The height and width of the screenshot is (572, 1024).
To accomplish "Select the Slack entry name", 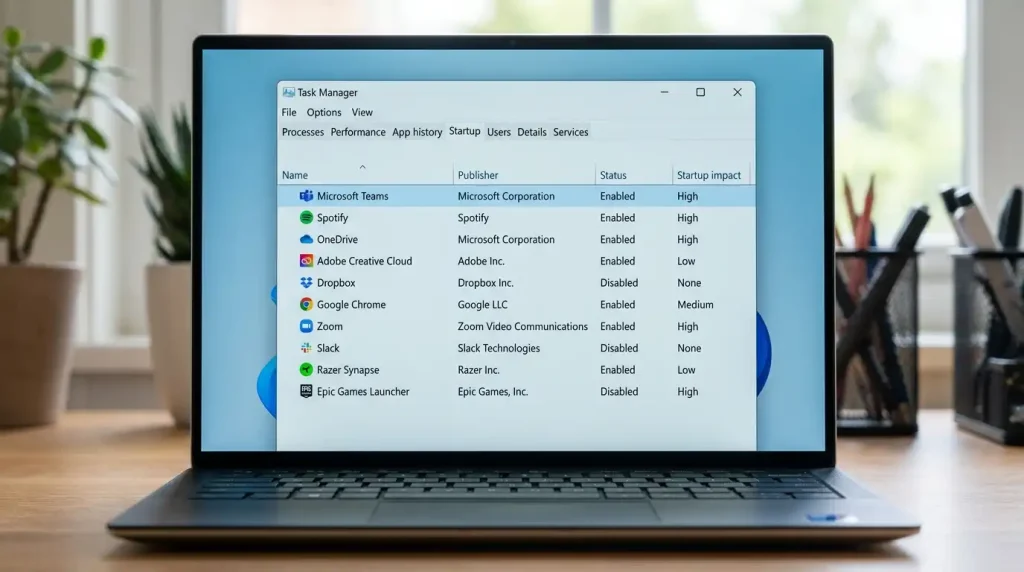I will coord(328,348).
